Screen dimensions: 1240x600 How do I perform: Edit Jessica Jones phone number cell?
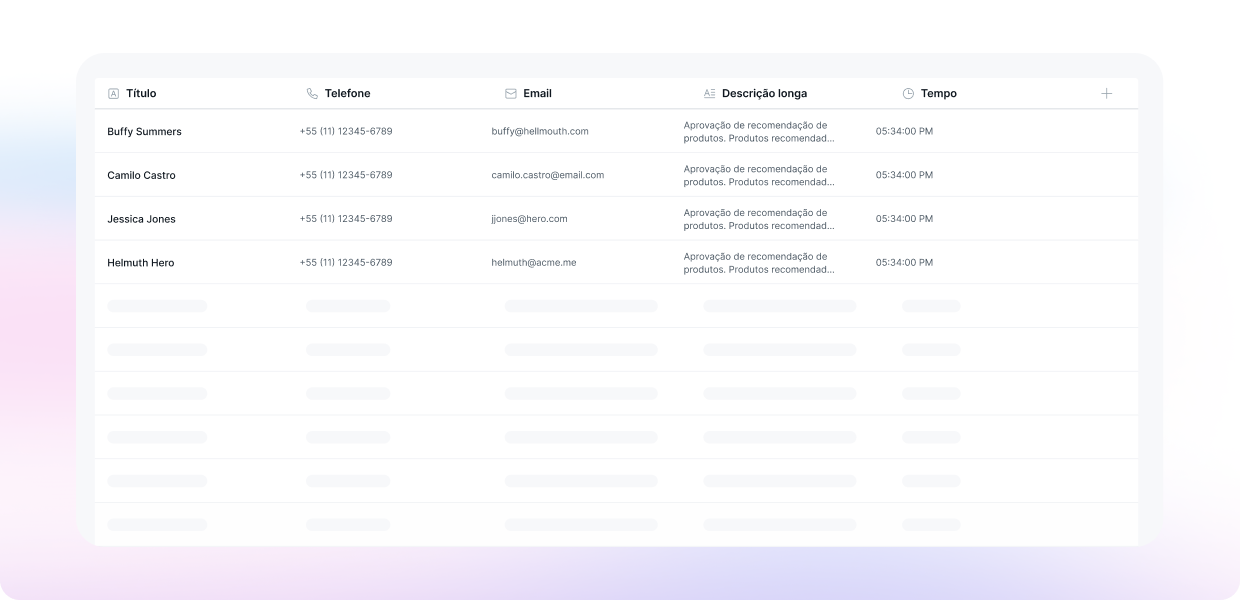(x=345, y=219)
